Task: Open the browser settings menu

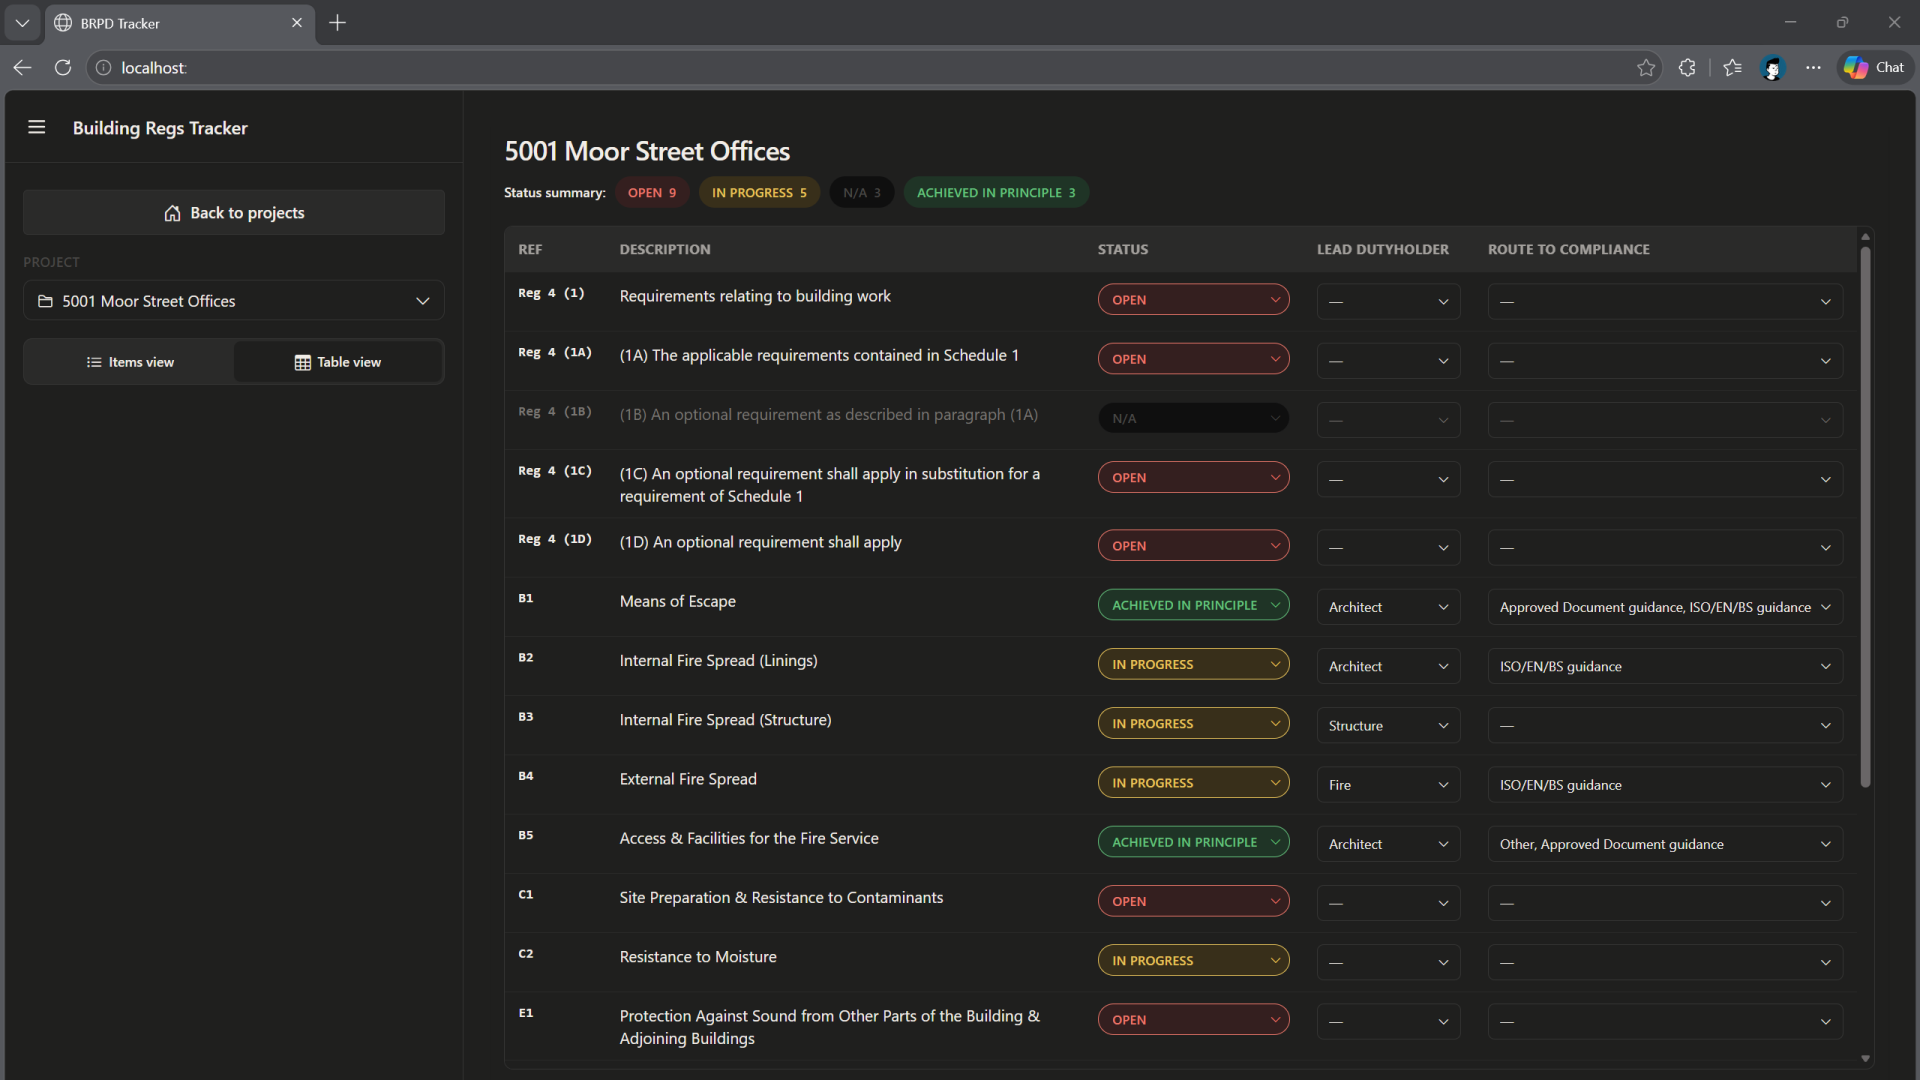Action: [1815, 67]
